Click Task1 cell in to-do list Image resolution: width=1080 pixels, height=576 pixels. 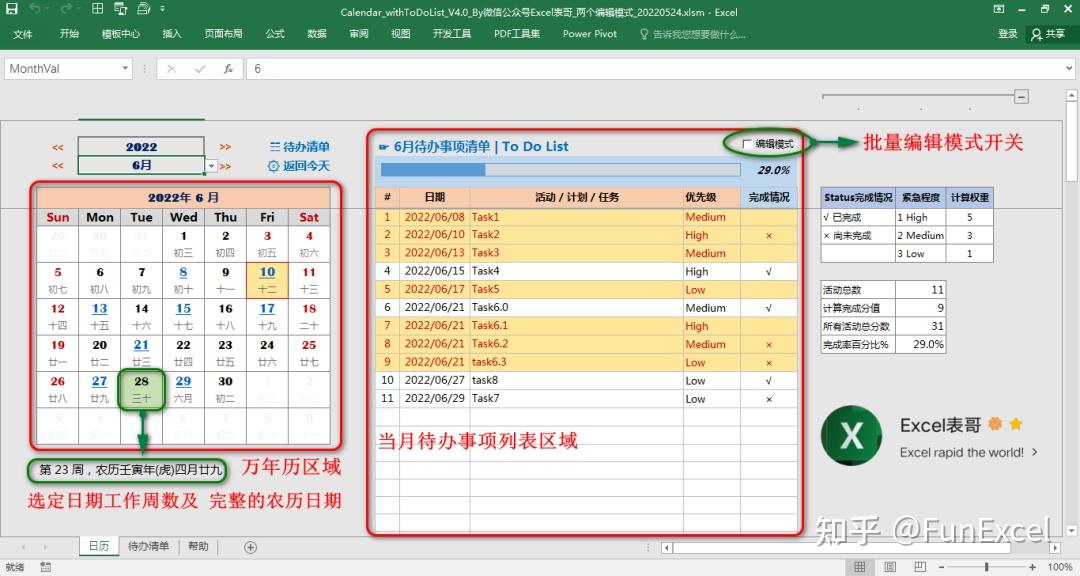[x=576, y=217]
